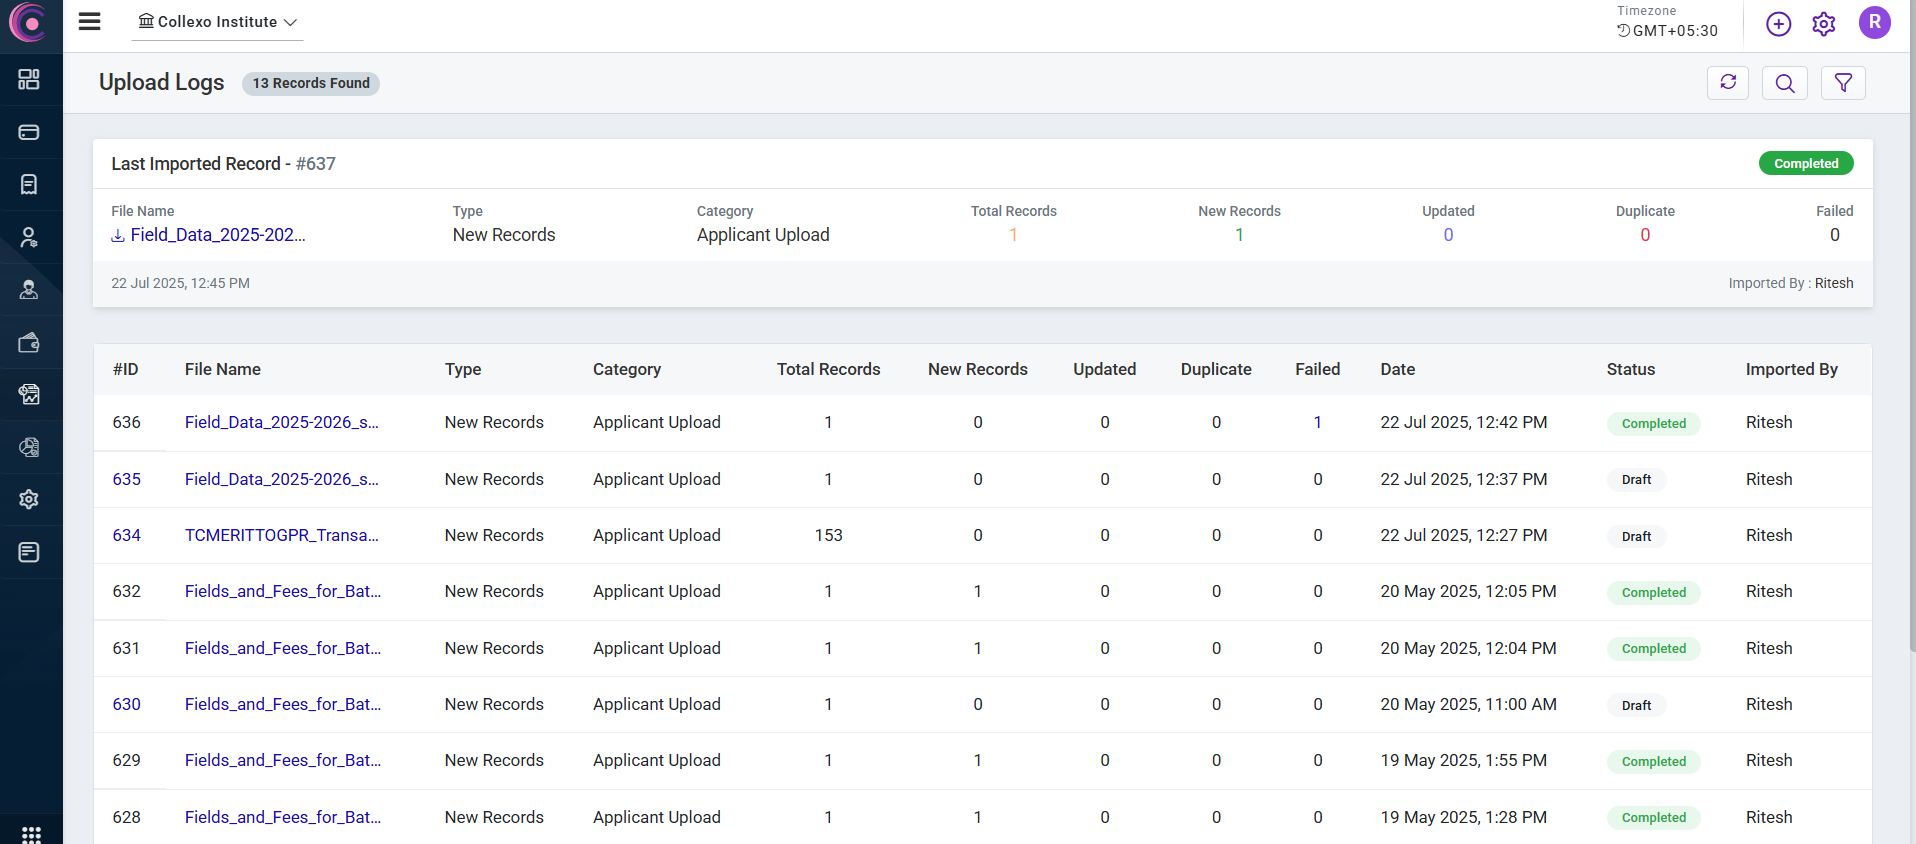The height and width of the screenshot is (844, 1916).
Task: Open upload record ID 635
Action: pos(127,479)
